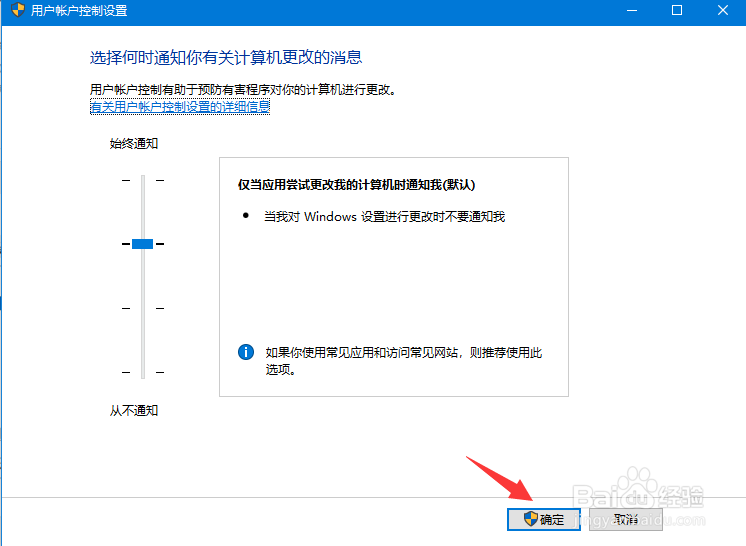Click the 取消 button
746x546 pixels.
pyautogui.click(x=626, y=519)
